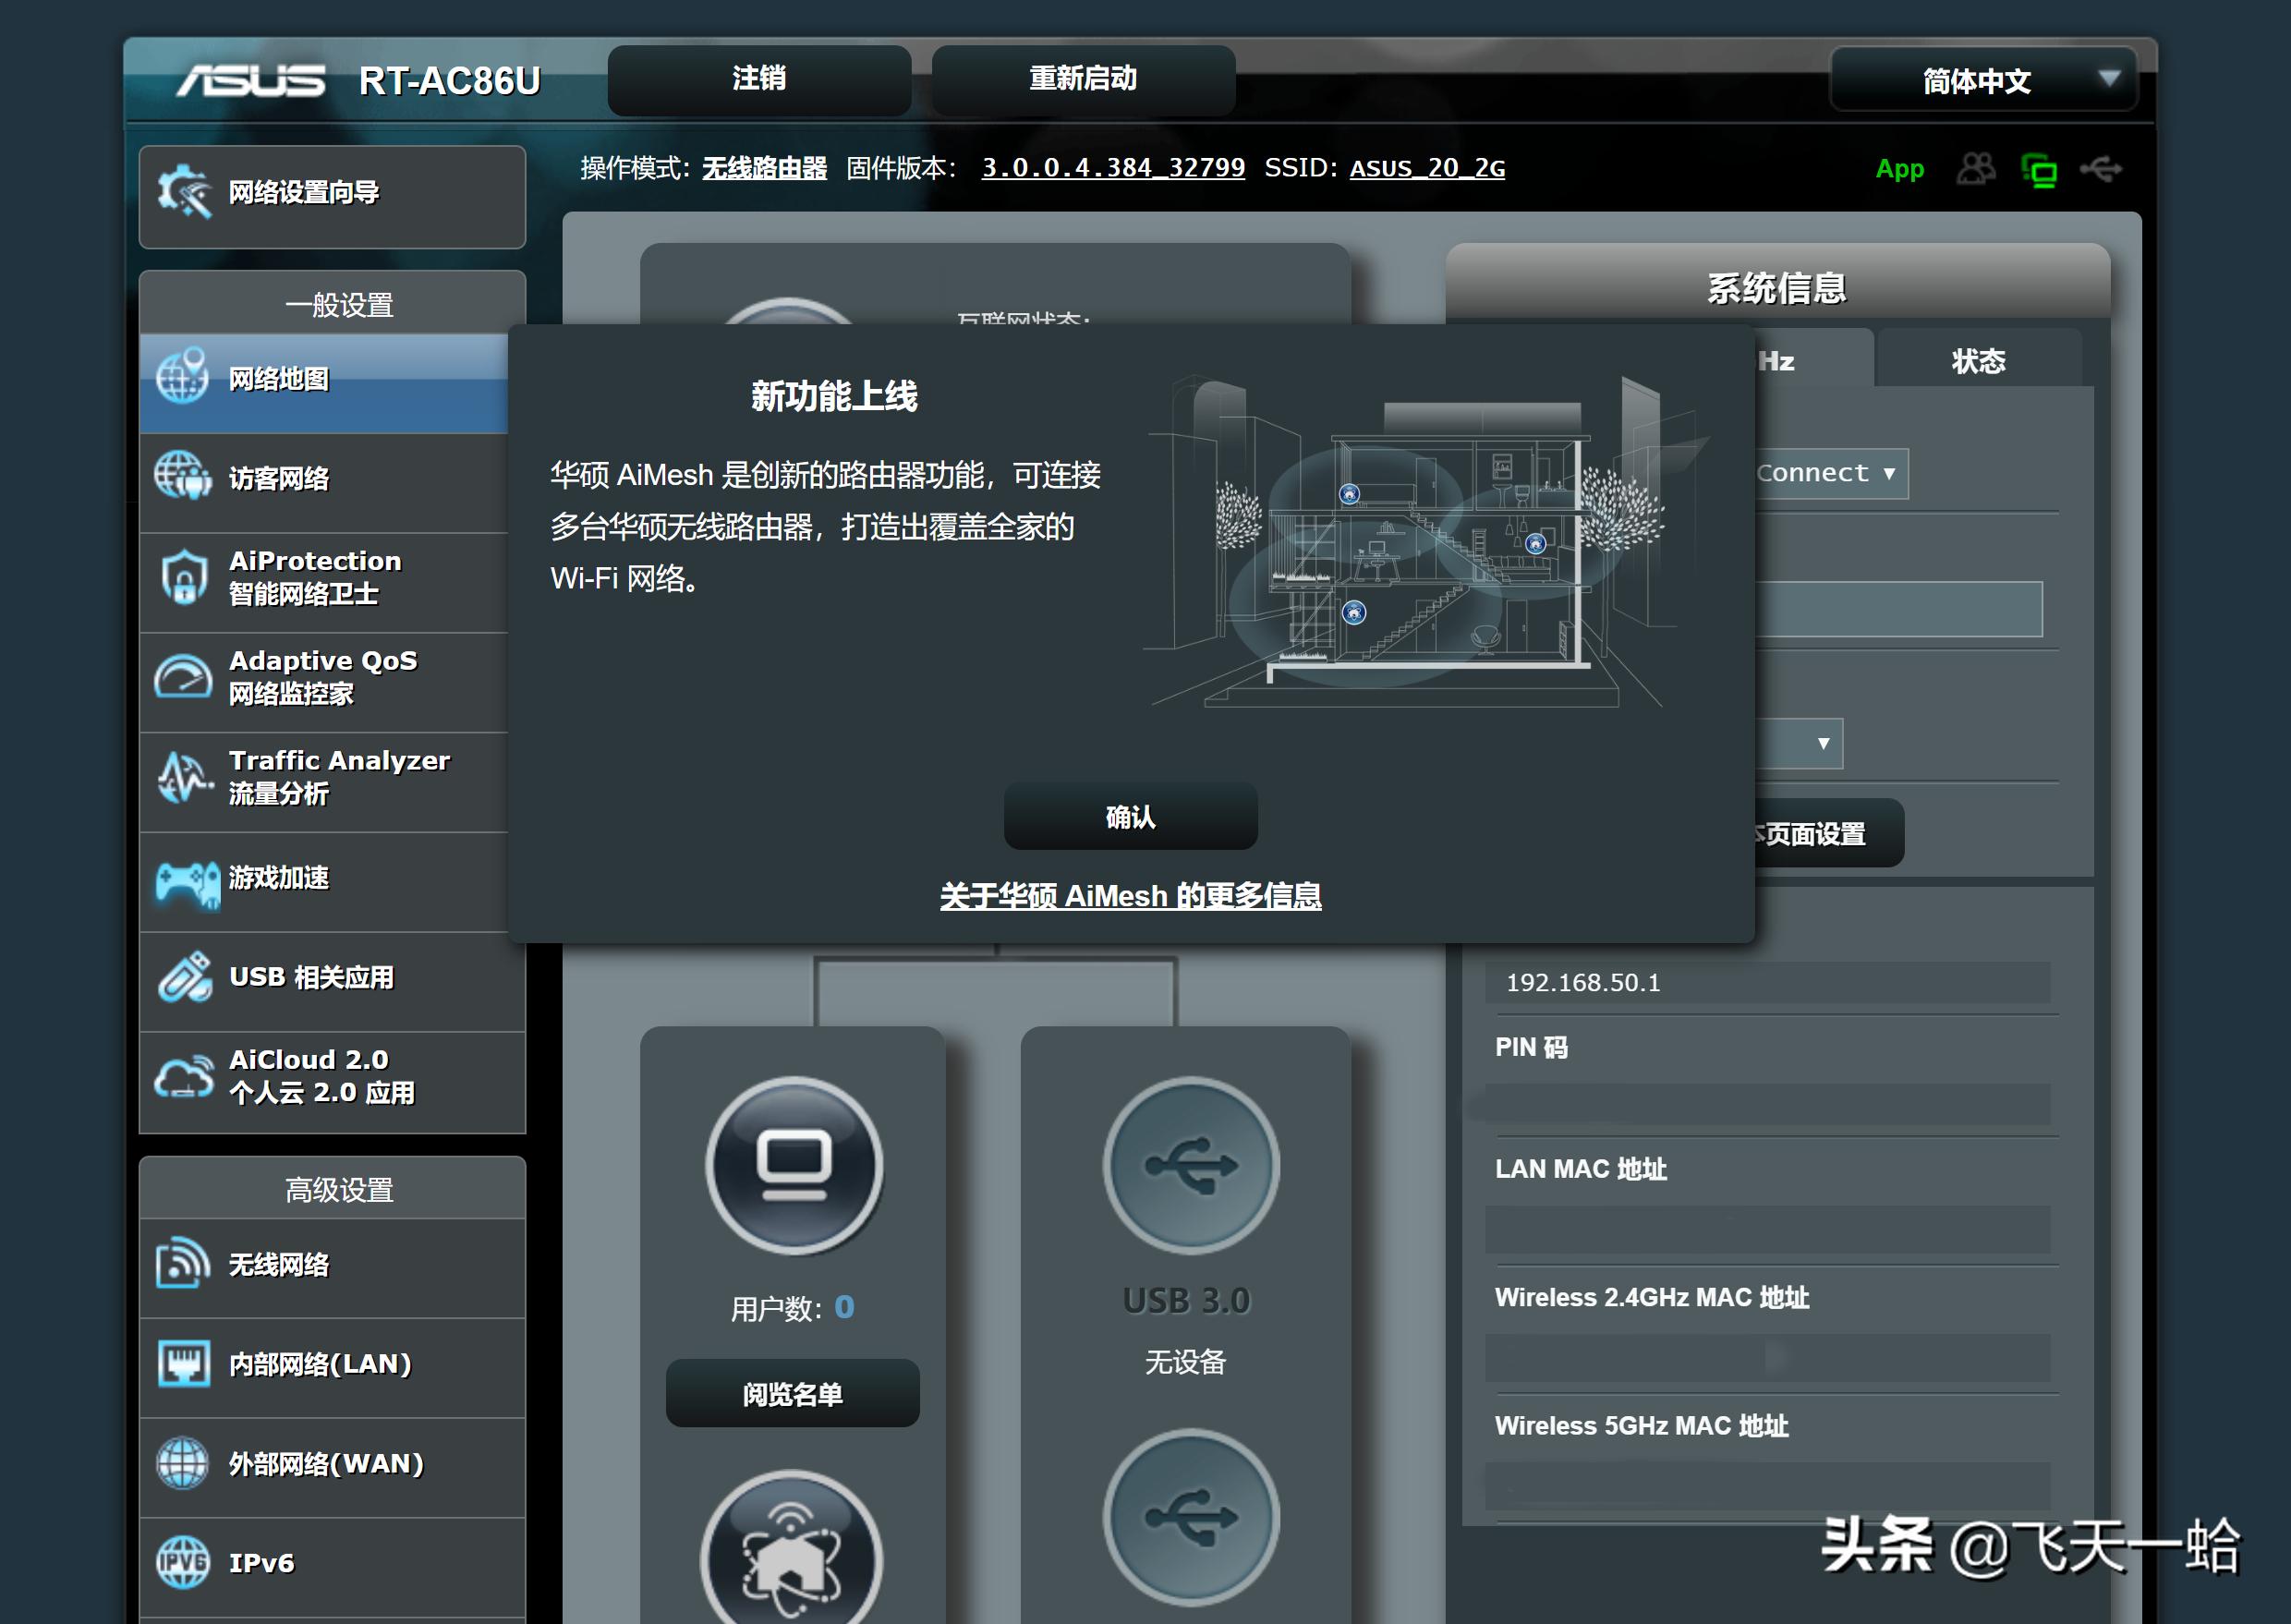2291x1624 pixels.
Task: Click the 确认 confirmation button
Action: (1130, 816)
